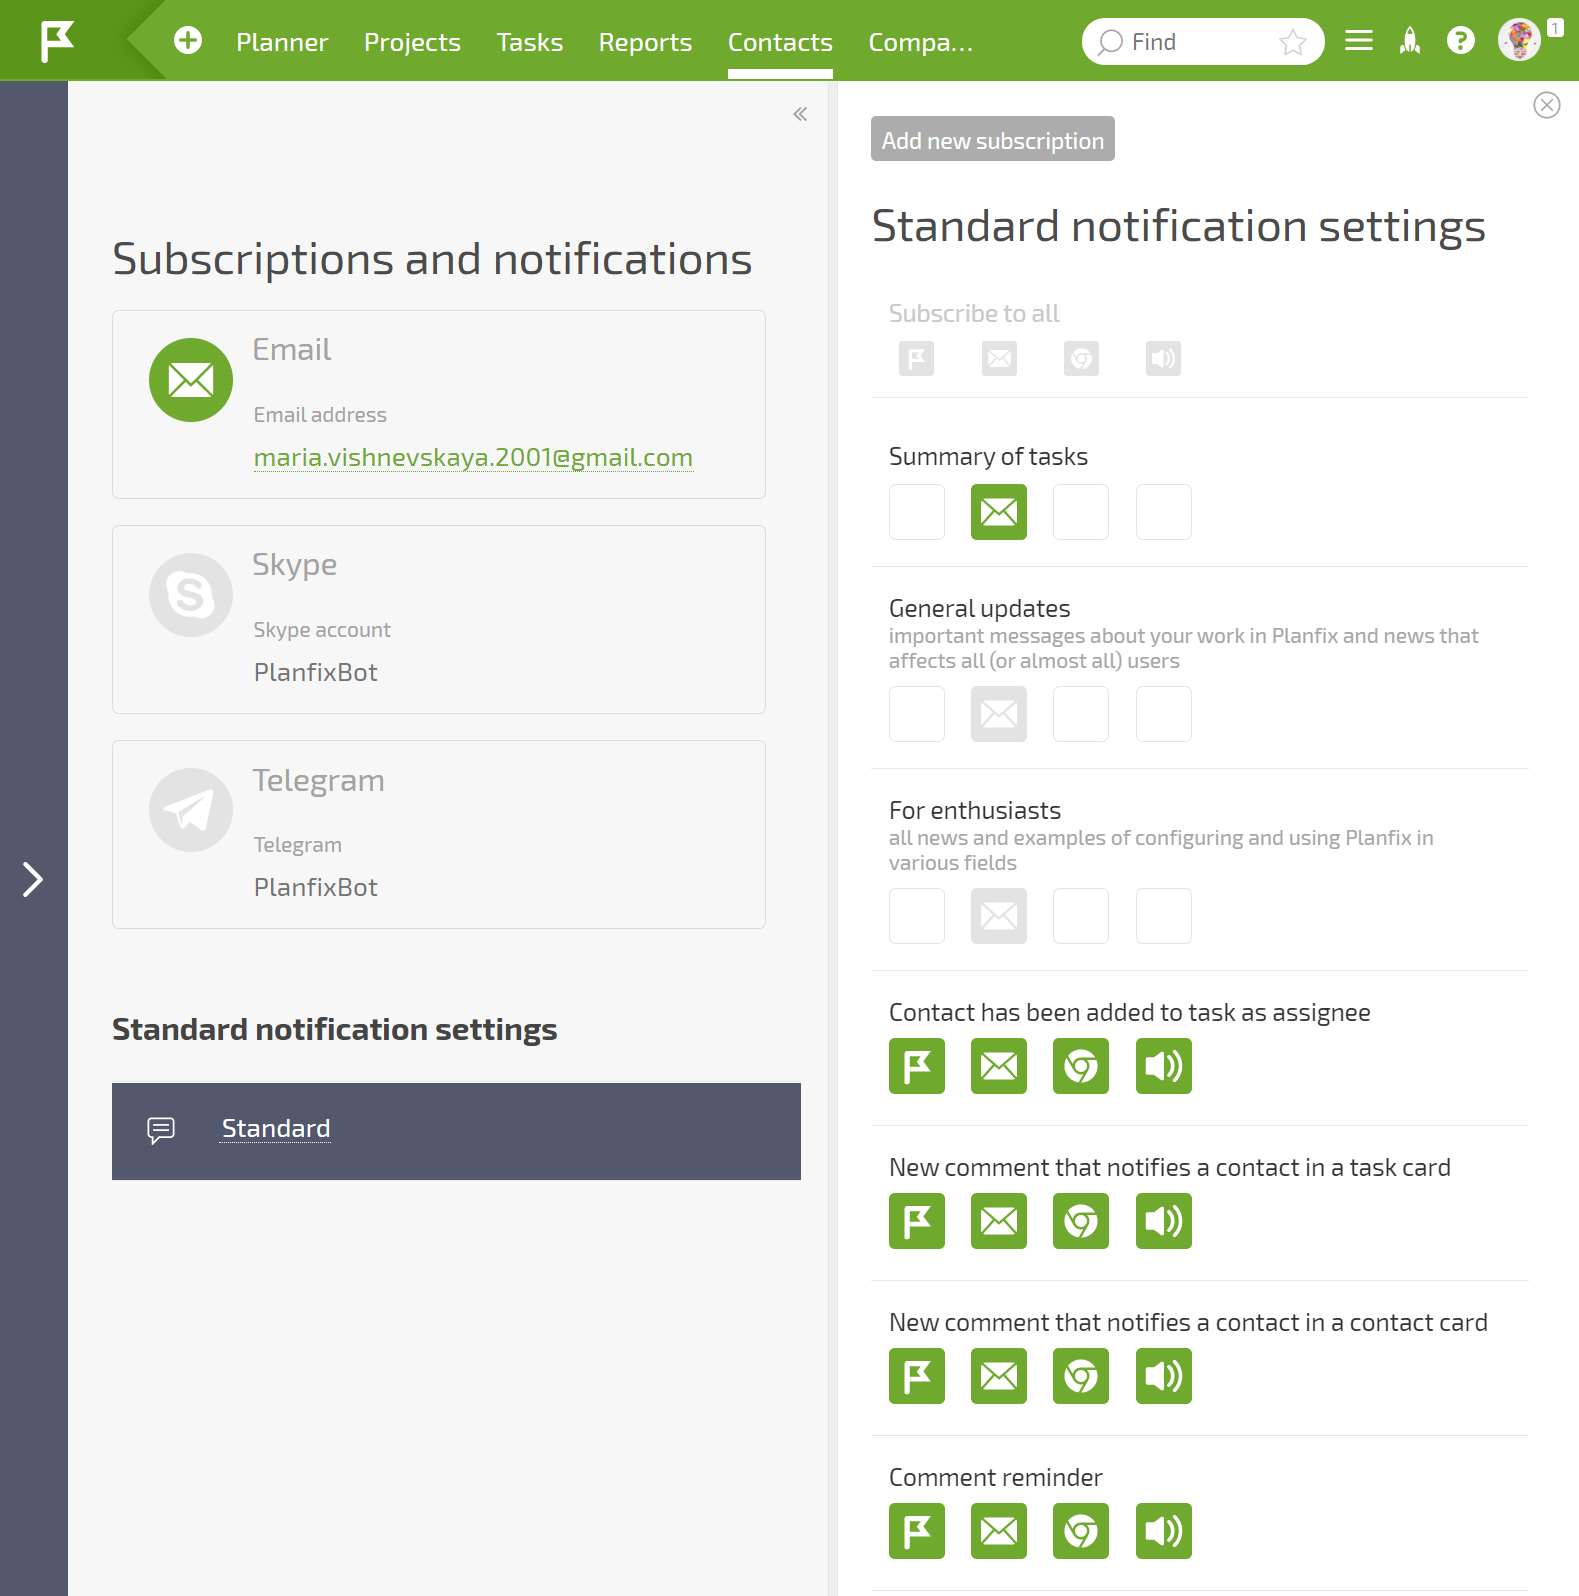Toggle sound for contact card comment
The height and width of the screenshot is (1596, 1579).
[1164, 1376]
